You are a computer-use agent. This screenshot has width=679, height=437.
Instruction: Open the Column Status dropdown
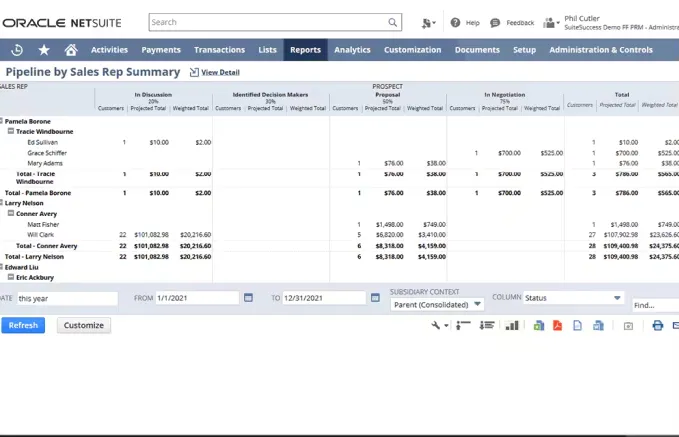pyautogui.click(x=572, y=298)
